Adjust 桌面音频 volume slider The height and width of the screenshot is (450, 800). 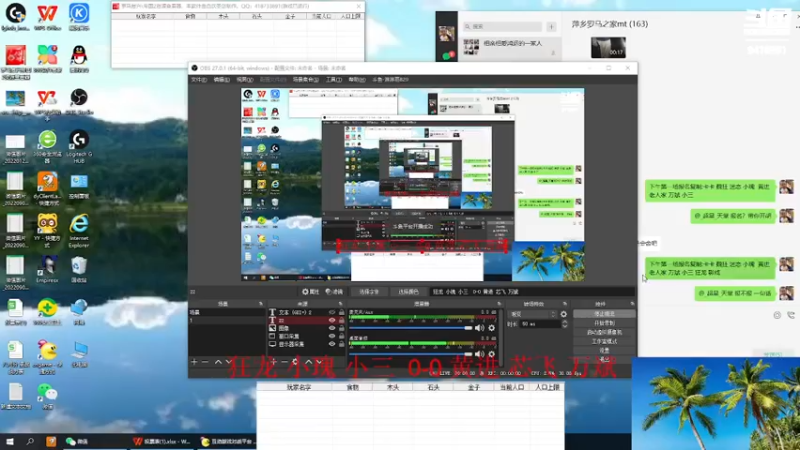click(410, 354)
